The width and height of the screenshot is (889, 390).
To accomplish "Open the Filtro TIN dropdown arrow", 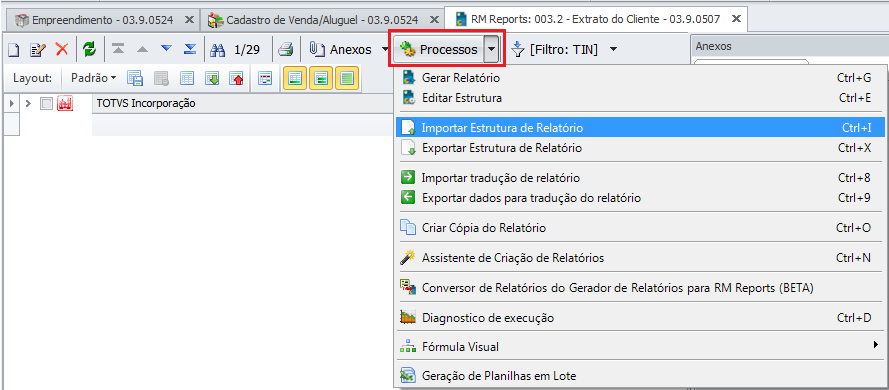I will pyautogui.click(x=613, y=50).
